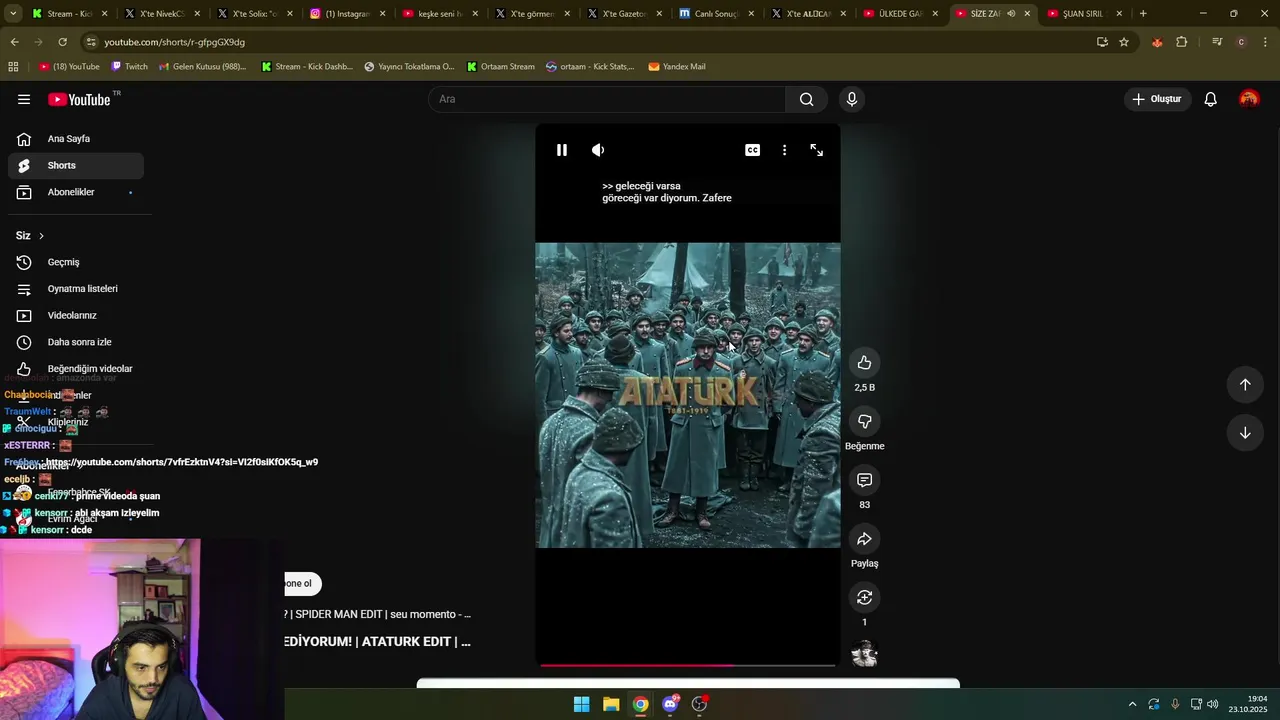Open the Twitch bookmark
This screenshot has width=1280, height=720.
[x=130, y=67]
